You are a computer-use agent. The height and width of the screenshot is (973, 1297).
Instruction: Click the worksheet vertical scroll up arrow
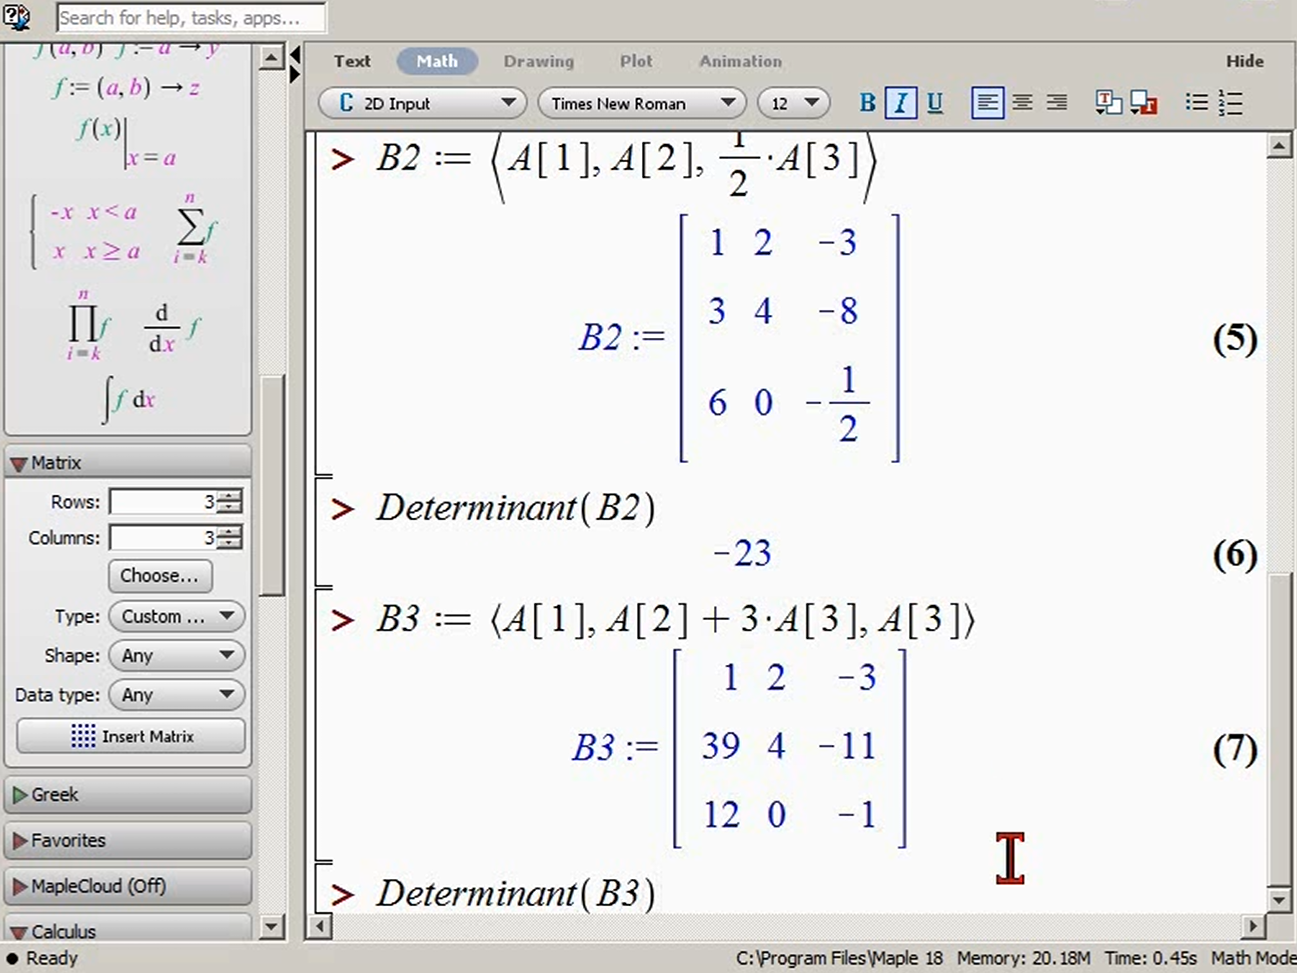pyautogui.click(x=1279, y=148)
